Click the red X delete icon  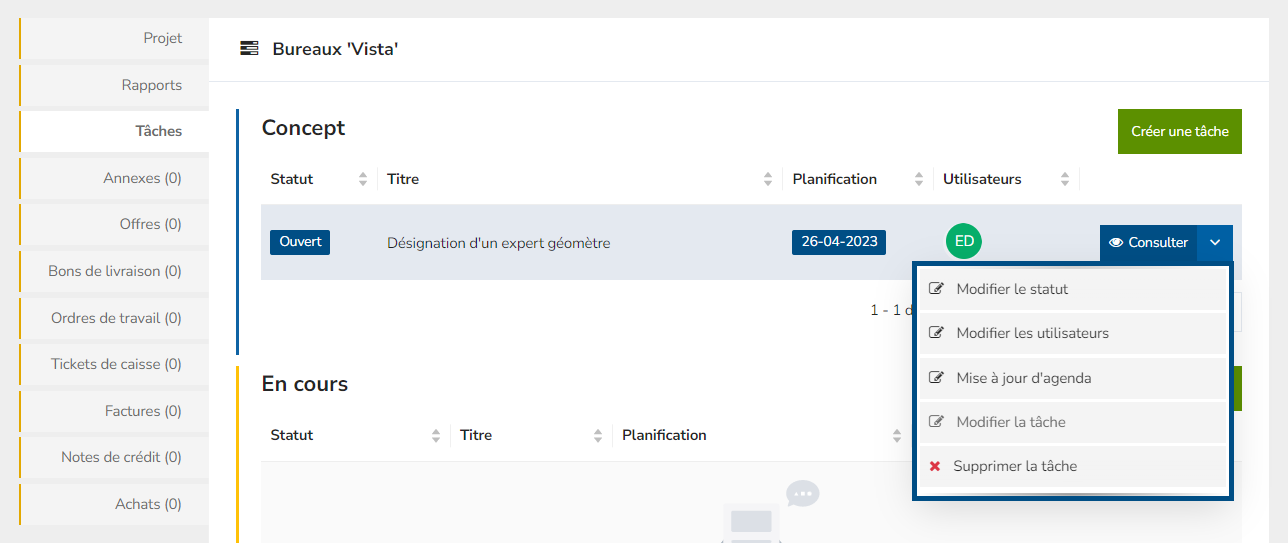[x=935, y=466]
